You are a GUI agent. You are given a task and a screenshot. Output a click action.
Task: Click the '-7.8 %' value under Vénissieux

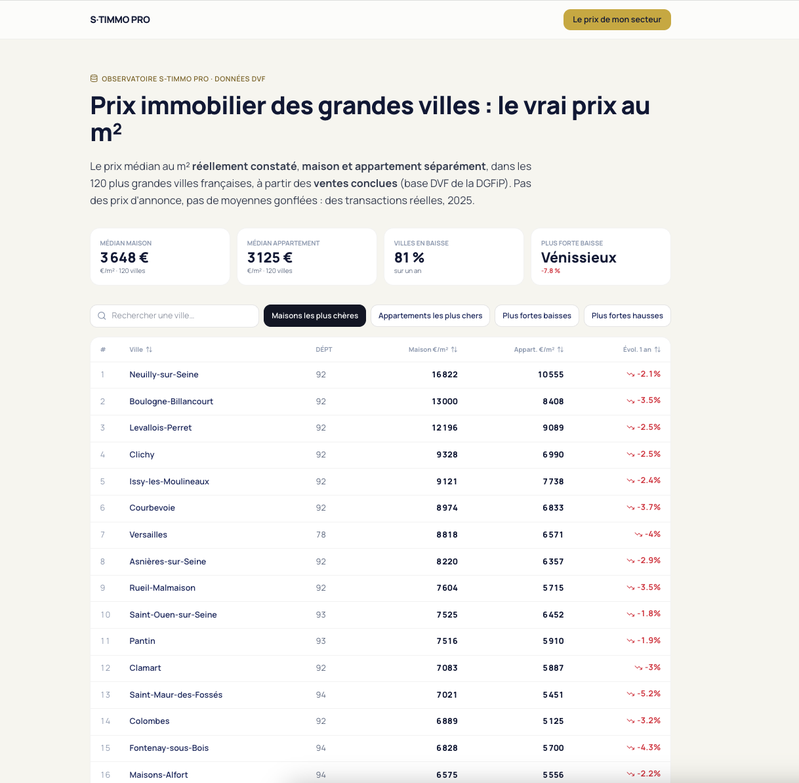coord(550,271)
